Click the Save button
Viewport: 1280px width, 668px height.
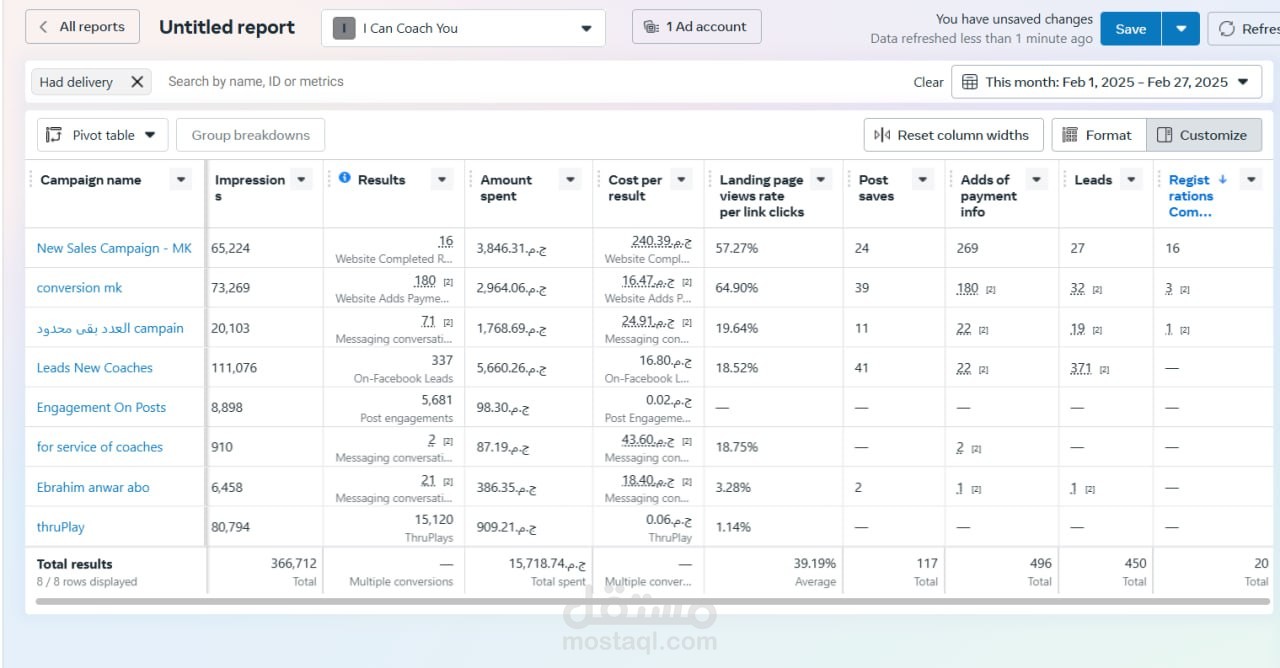pos(1131,29)
